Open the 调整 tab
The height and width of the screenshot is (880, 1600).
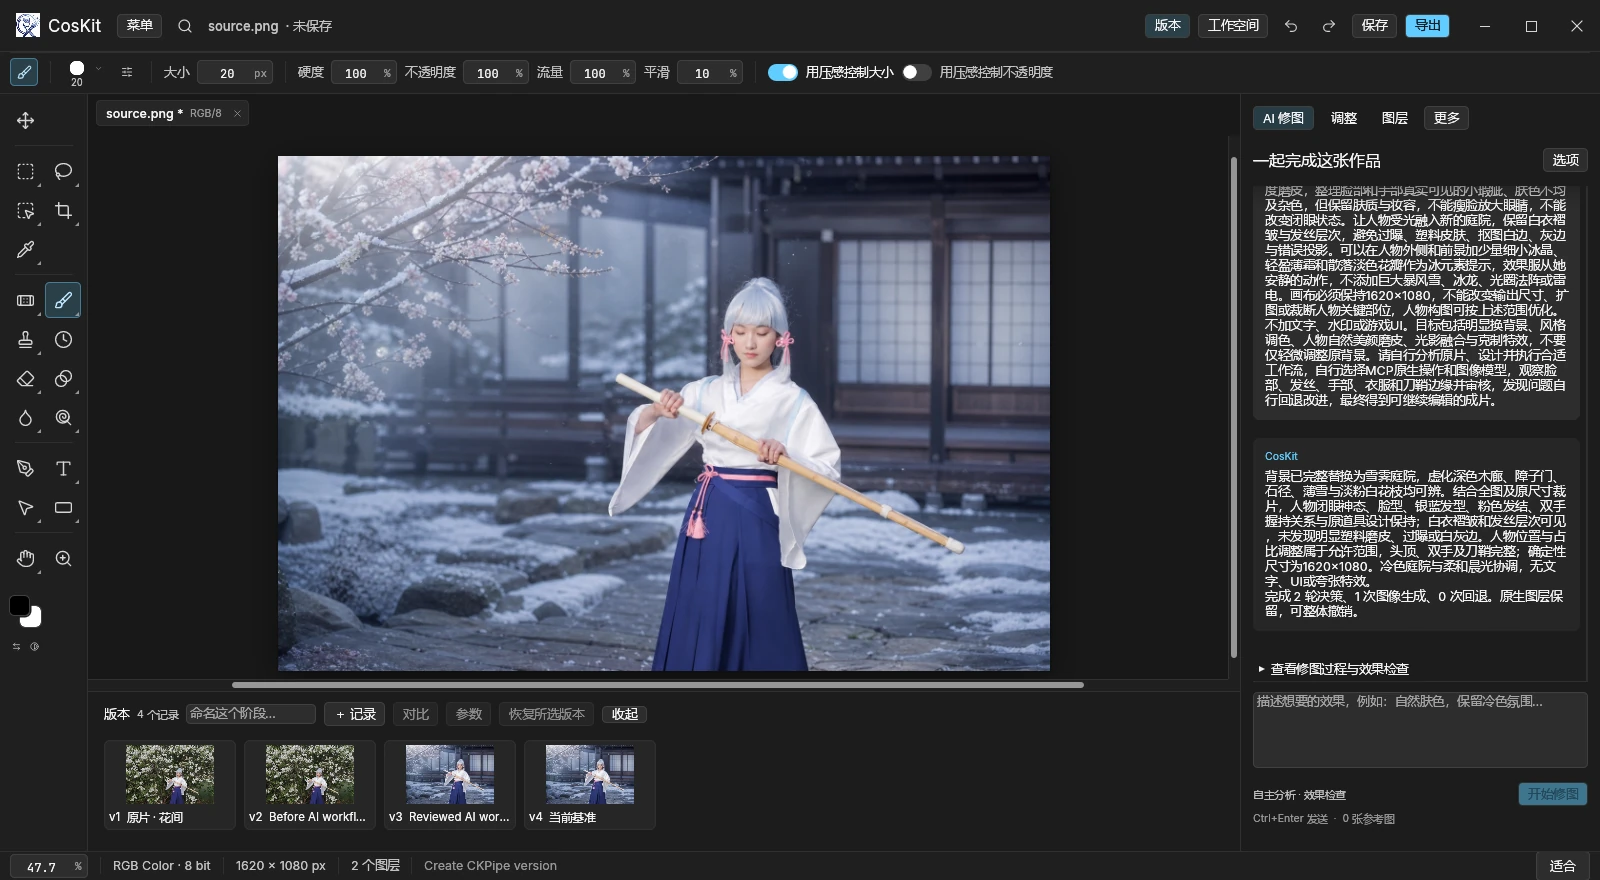pos(1344,118)
